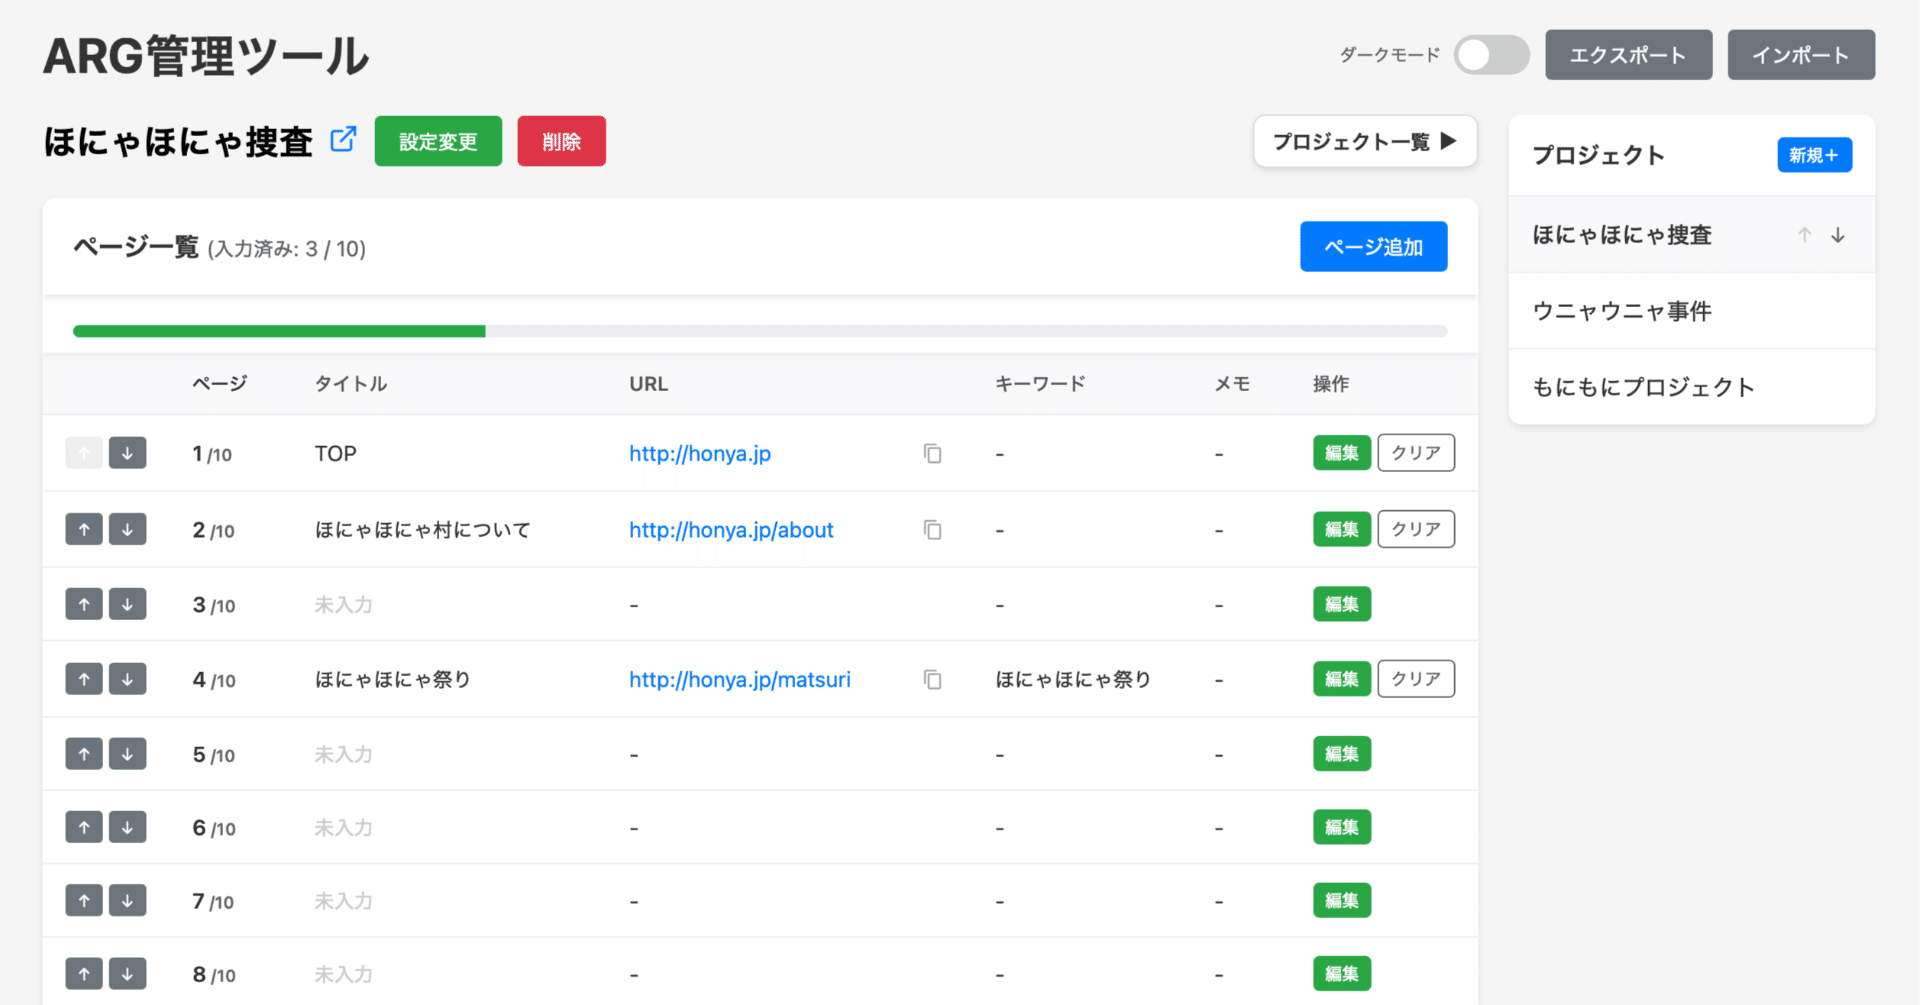Click the エクスポート button

(1628, 55)
